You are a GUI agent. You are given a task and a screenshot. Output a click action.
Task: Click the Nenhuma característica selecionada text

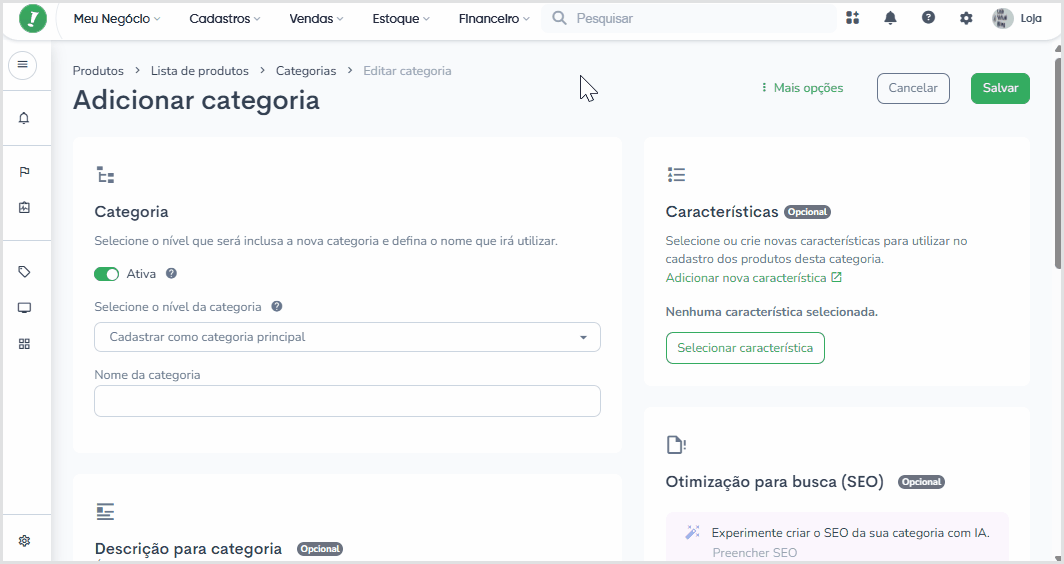pos(772,312)
